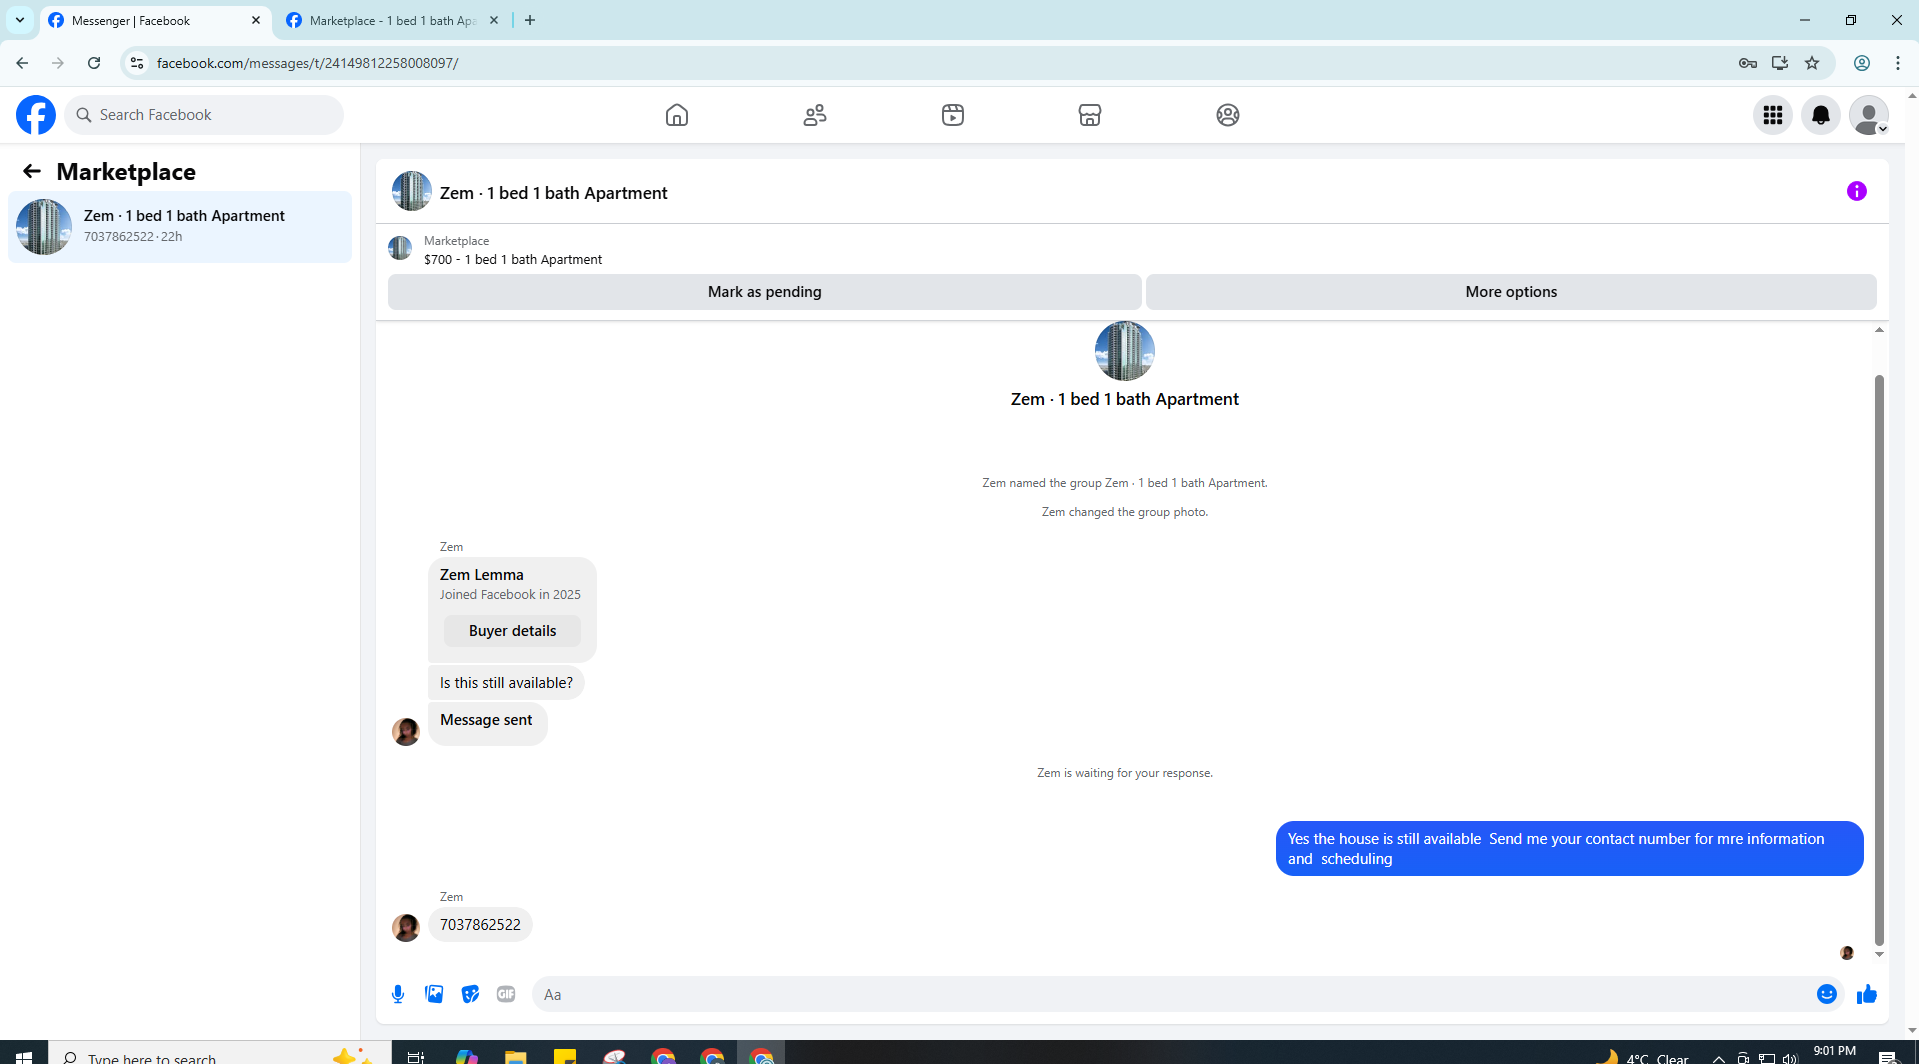The image size is (1919, 1064).
Task: Switch to the Marketplace - 1 bed 1 bath tab
Action: point(392,20)
